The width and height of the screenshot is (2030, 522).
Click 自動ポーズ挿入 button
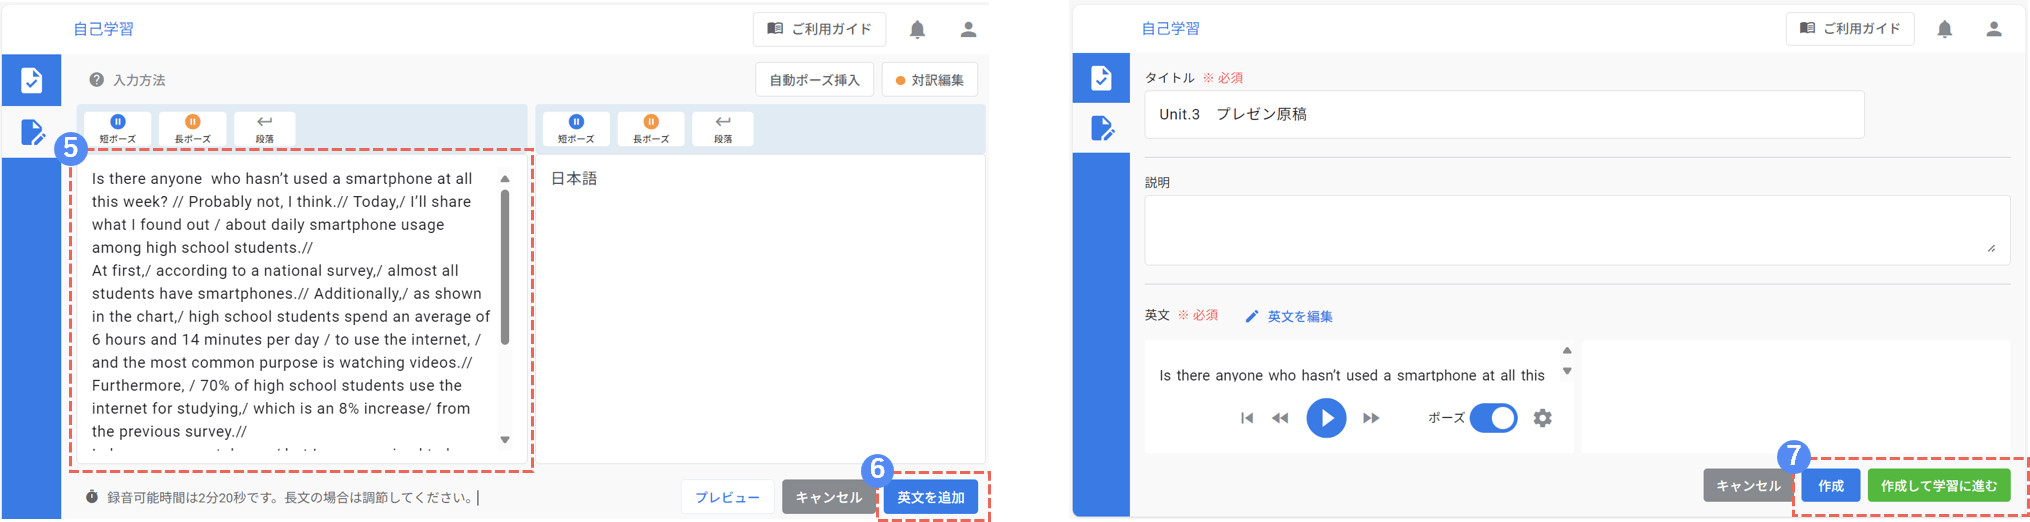coord(814,80)
